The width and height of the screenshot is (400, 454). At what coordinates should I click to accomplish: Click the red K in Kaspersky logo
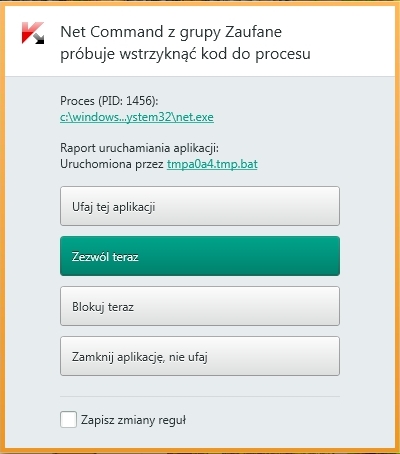[x=29, y=32]
